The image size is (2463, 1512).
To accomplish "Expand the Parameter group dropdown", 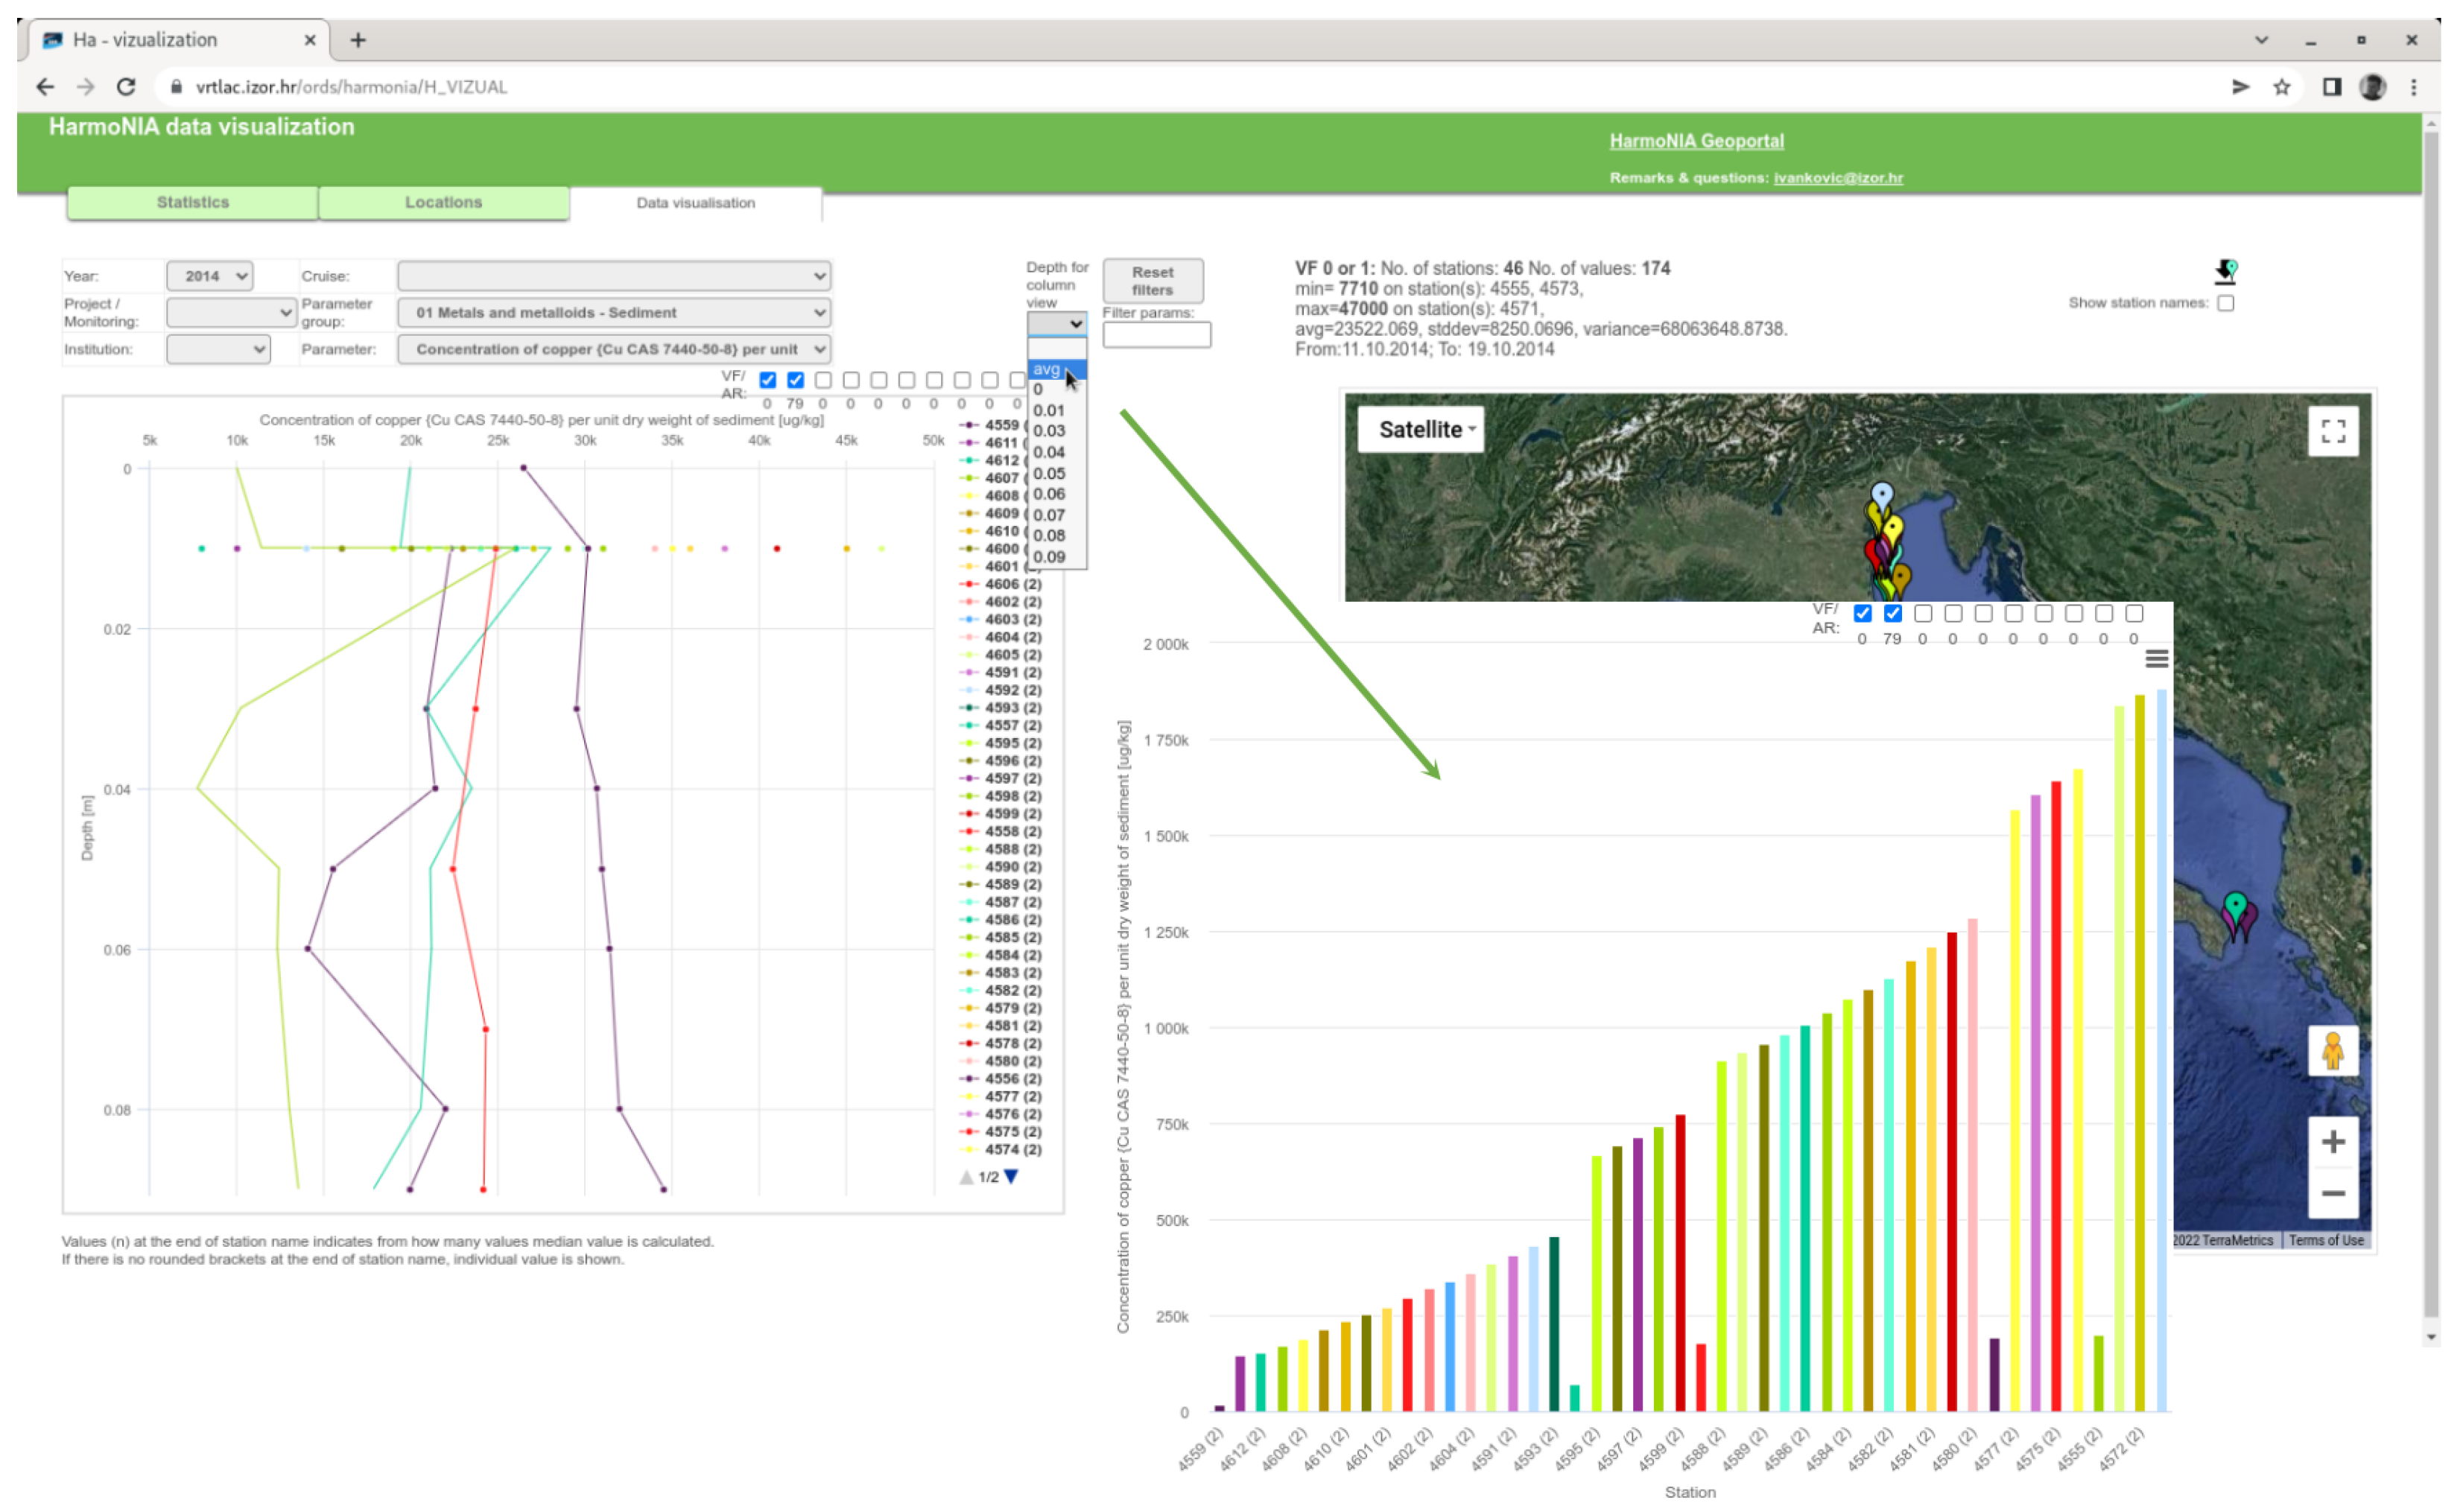I will [x=614, y=313].
